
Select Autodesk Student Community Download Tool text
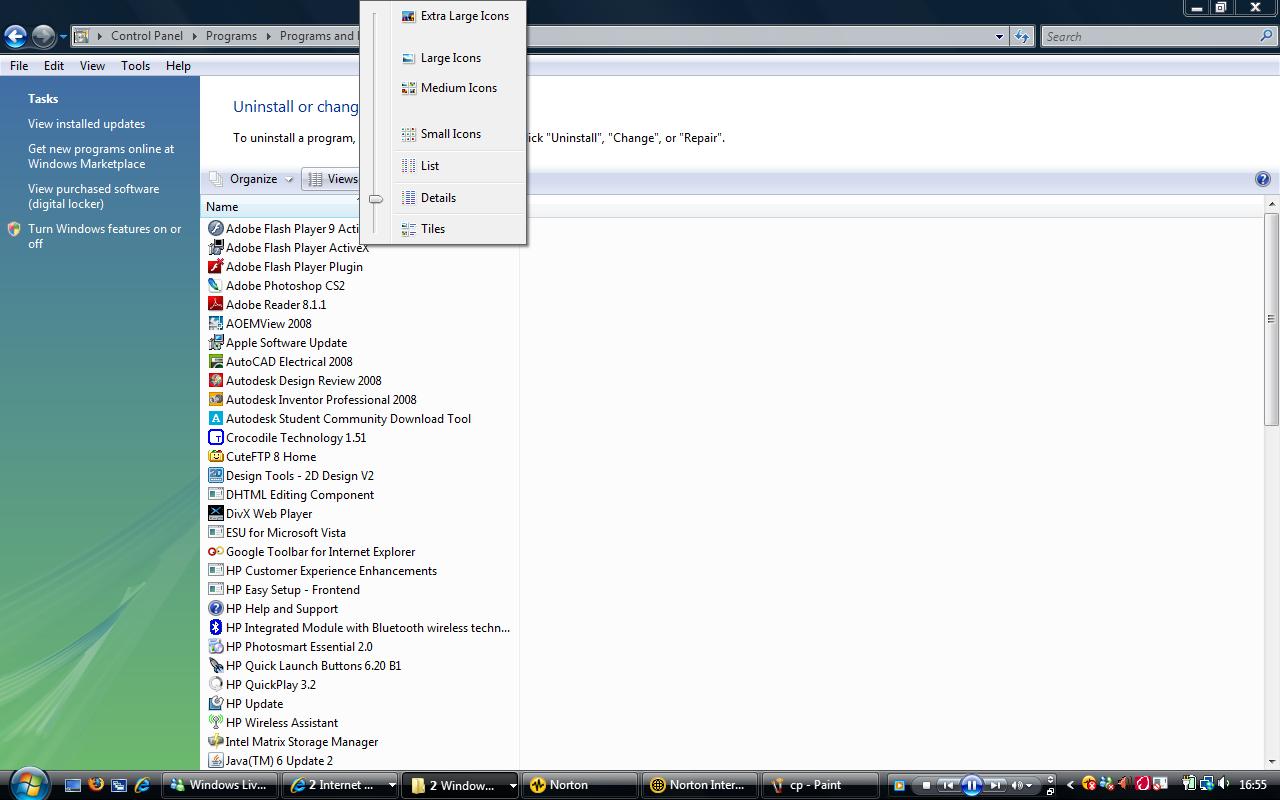pyautogui.click(x=348, y=419)
